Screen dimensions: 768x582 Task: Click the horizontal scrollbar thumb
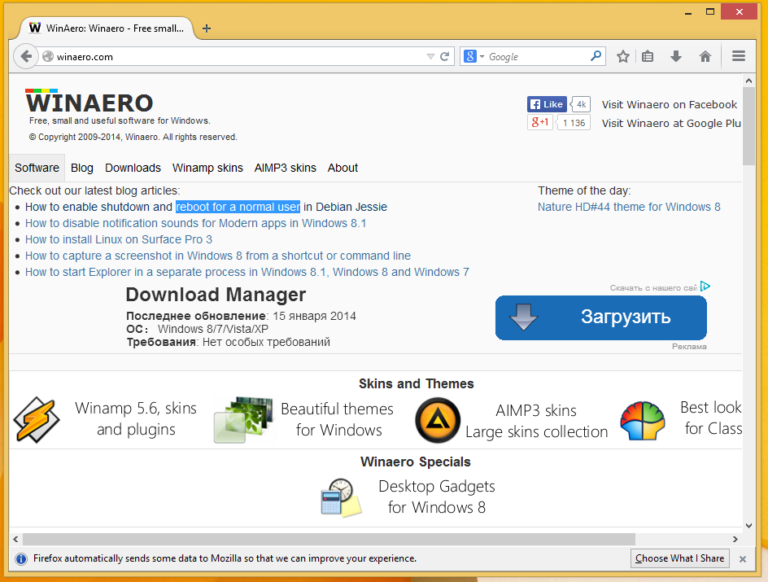[329, 539]
